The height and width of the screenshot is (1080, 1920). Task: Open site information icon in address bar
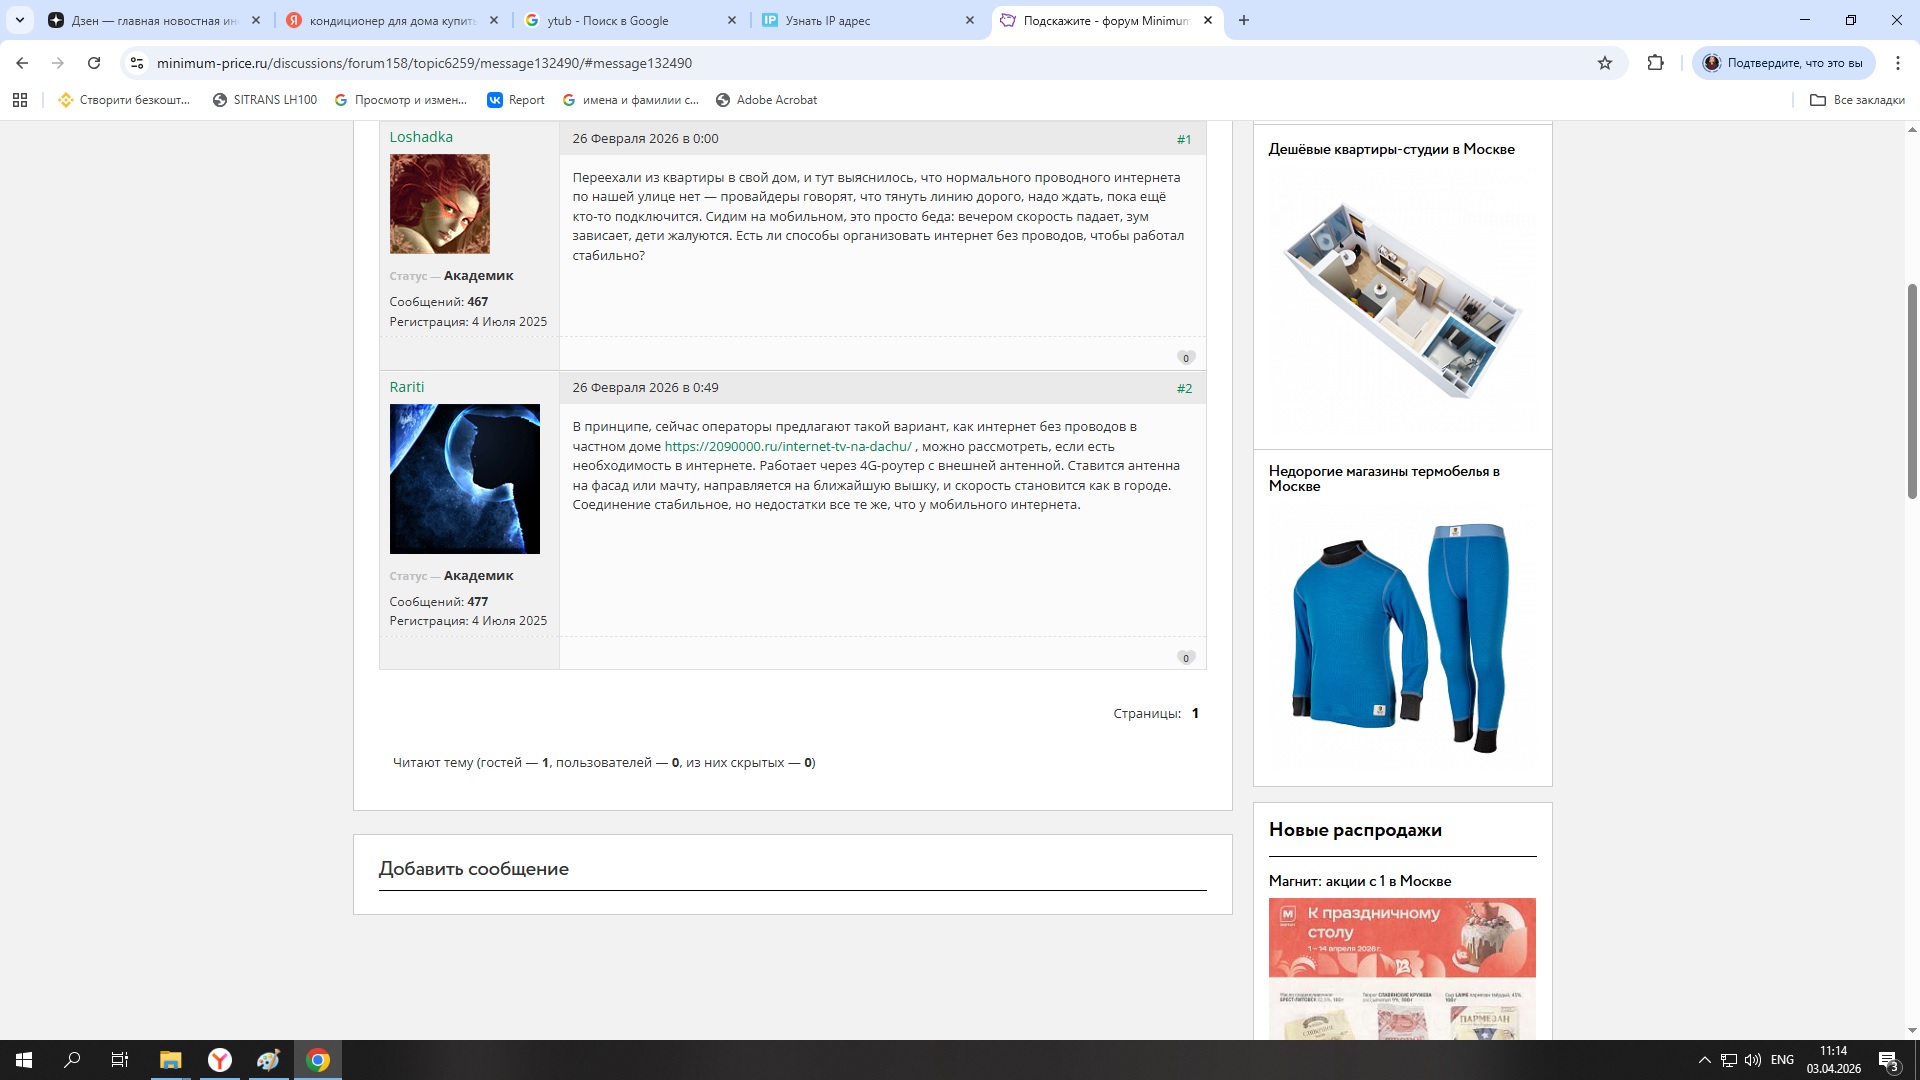click(137, 63)
